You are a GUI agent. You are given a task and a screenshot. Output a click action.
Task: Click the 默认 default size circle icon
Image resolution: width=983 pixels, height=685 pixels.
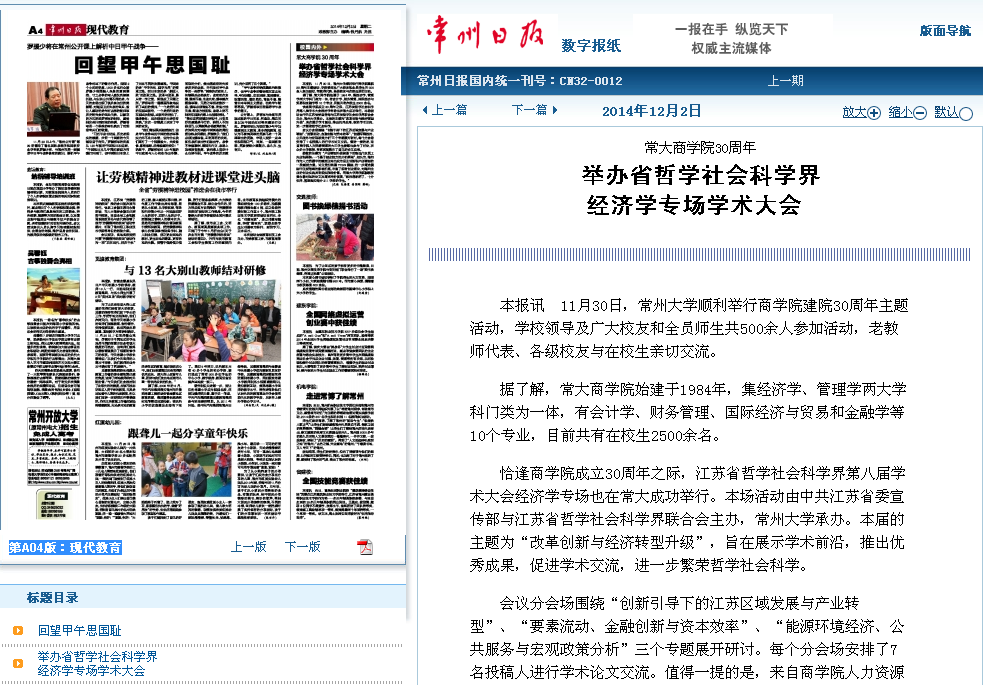pos(965,113)
